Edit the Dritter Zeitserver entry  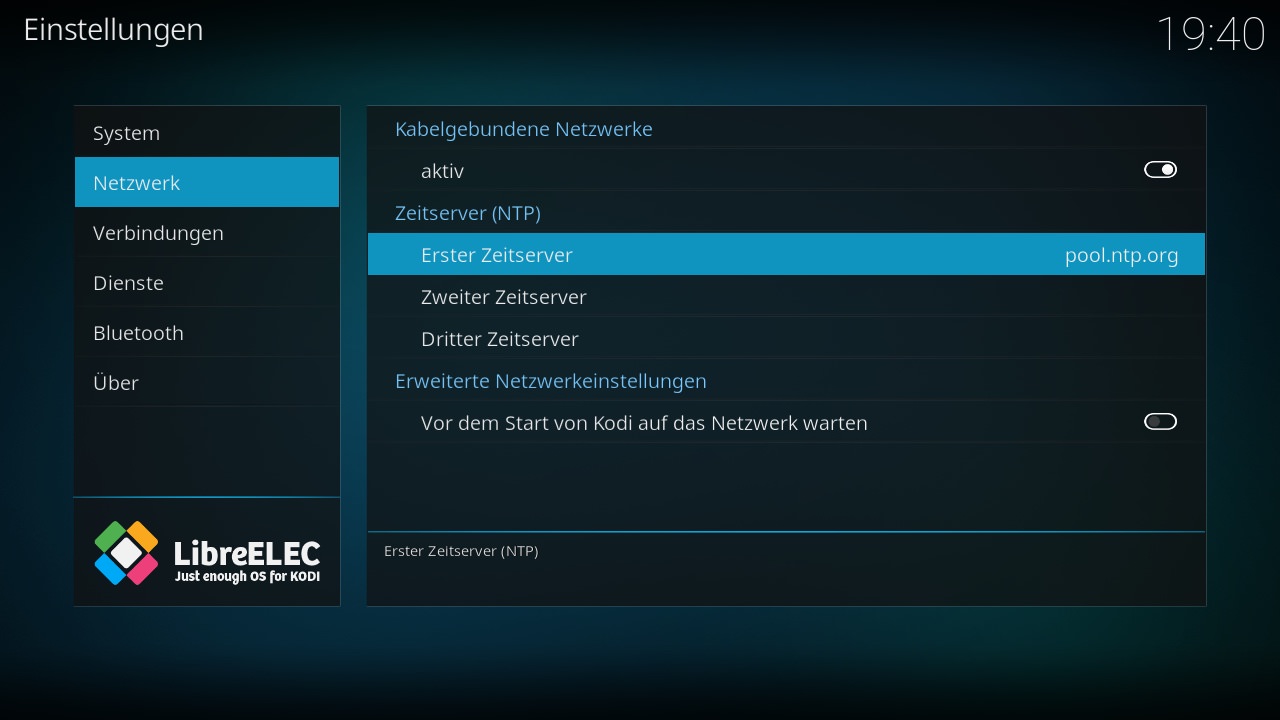click(x=786, y=338)
